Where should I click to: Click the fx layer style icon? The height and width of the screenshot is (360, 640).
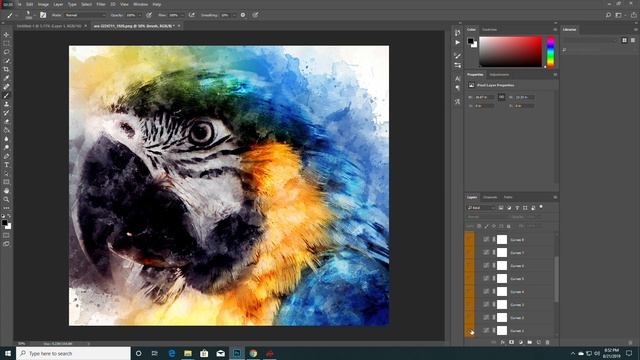[x=502, y=342]
